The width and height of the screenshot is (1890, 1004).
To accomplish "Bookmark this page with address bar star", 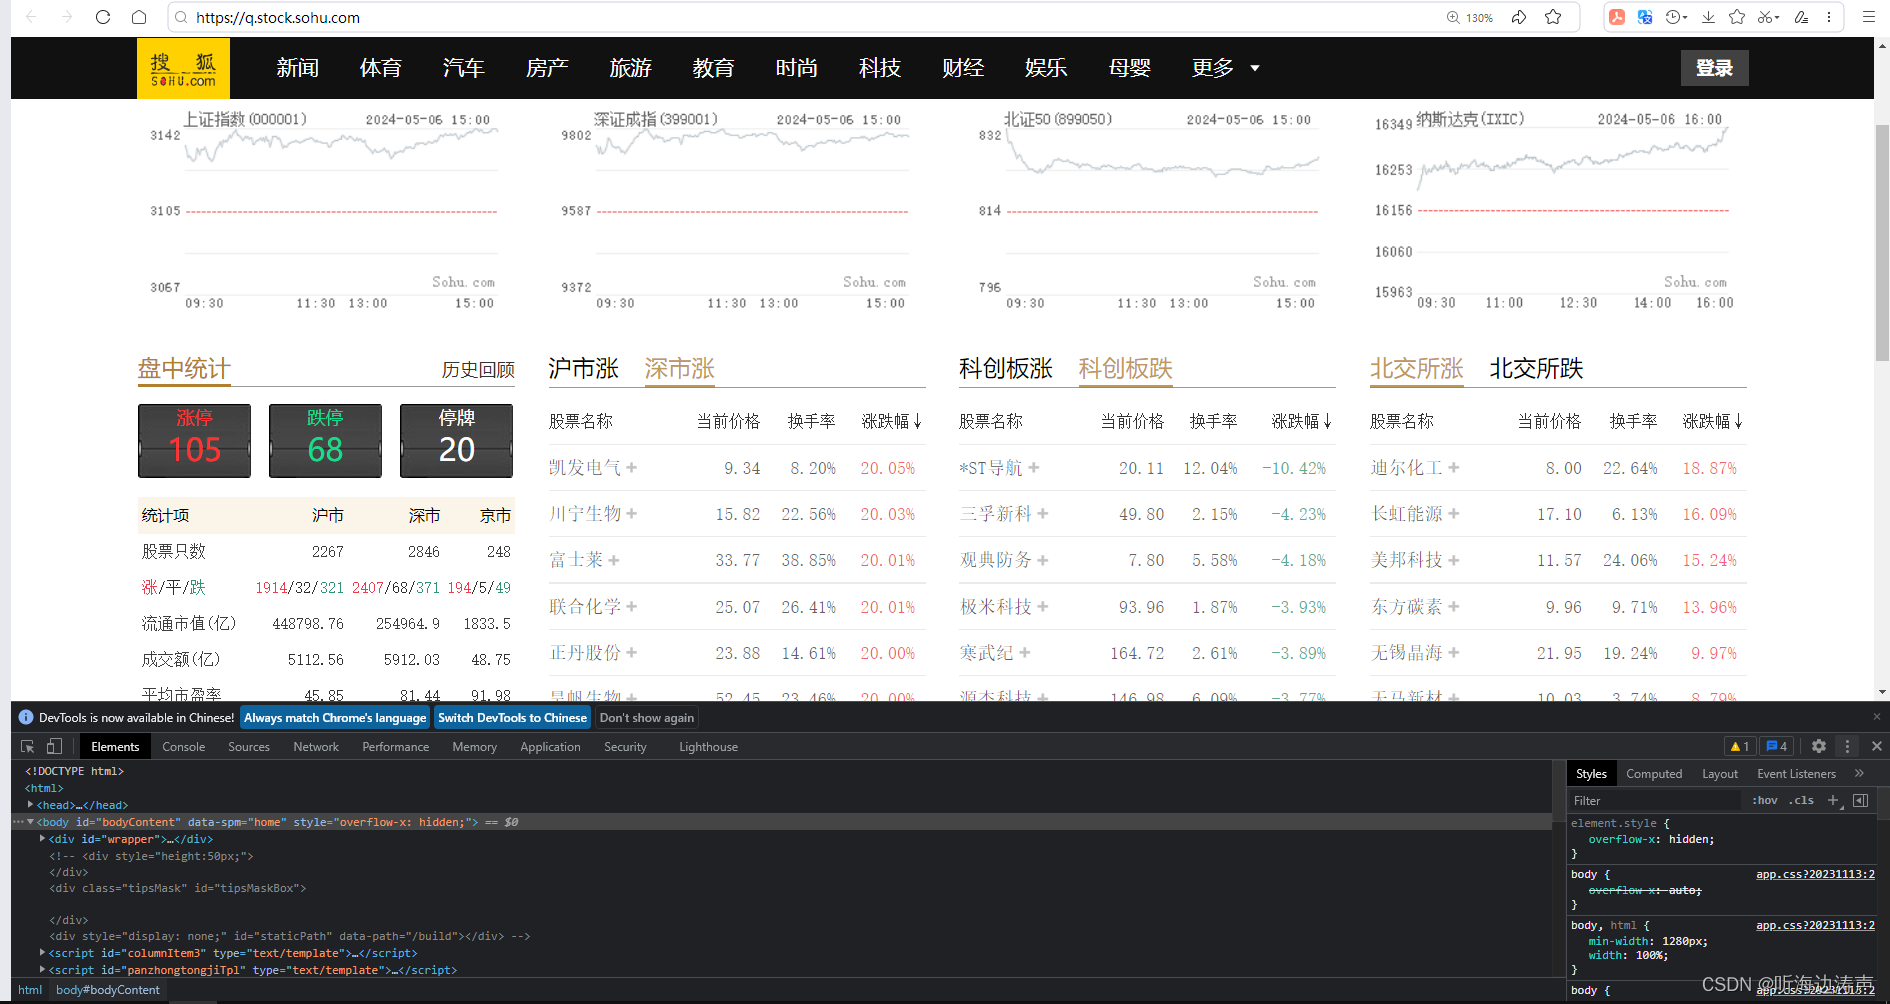I will pyautogui.click(x=1553, y=17).
